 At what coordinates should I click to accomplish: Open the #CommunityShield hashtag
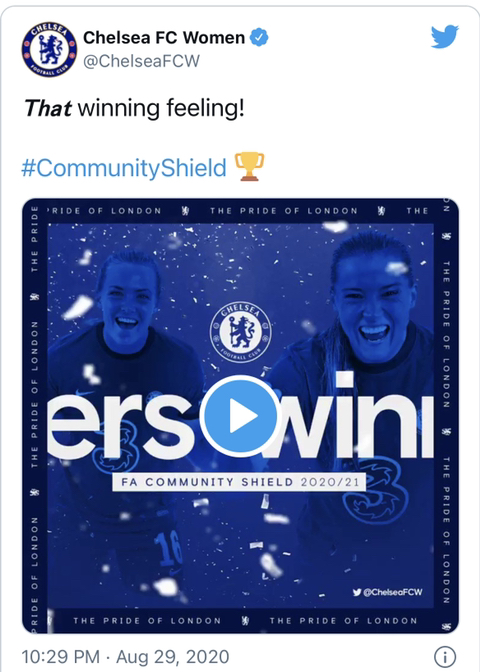click(x=124, y=168)
